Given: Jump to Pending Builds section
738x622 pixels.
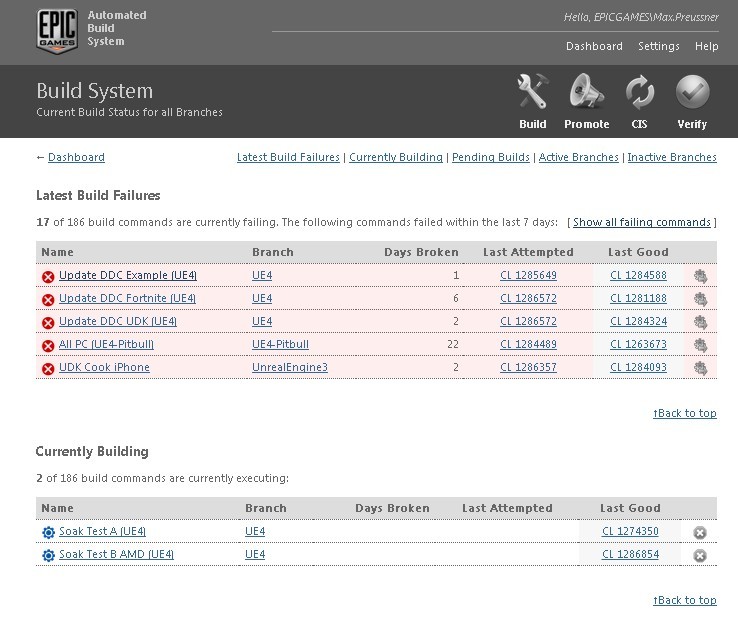Looking at the screenshot, I should coord(491,157).
